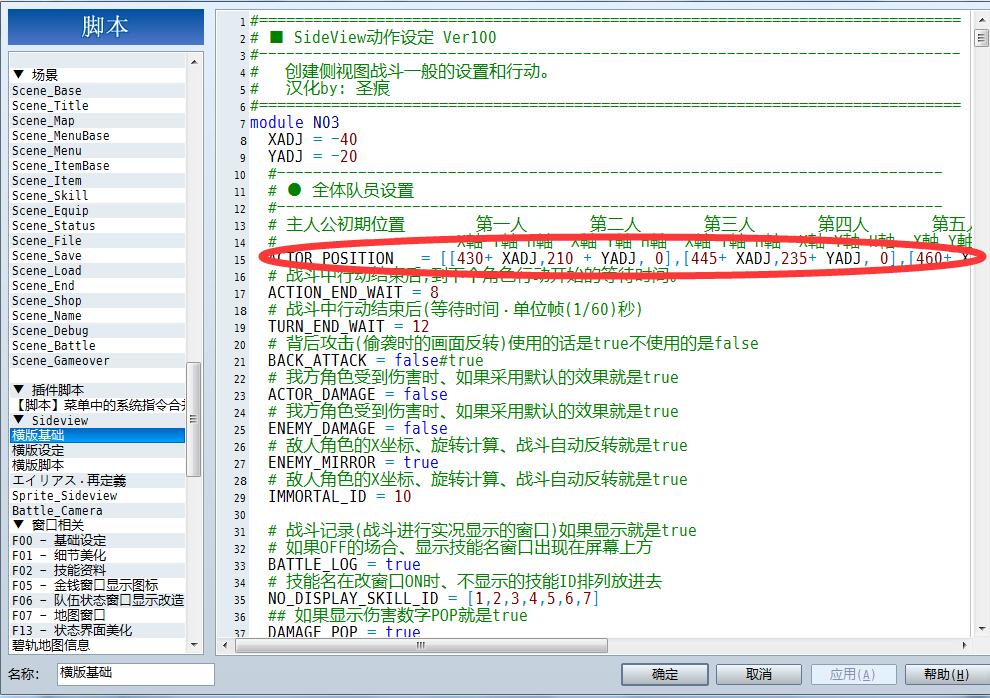Viewport: 990px width, 698px height.
Task: Focus the 名称 input field
Action: click(x=136, y=674)
